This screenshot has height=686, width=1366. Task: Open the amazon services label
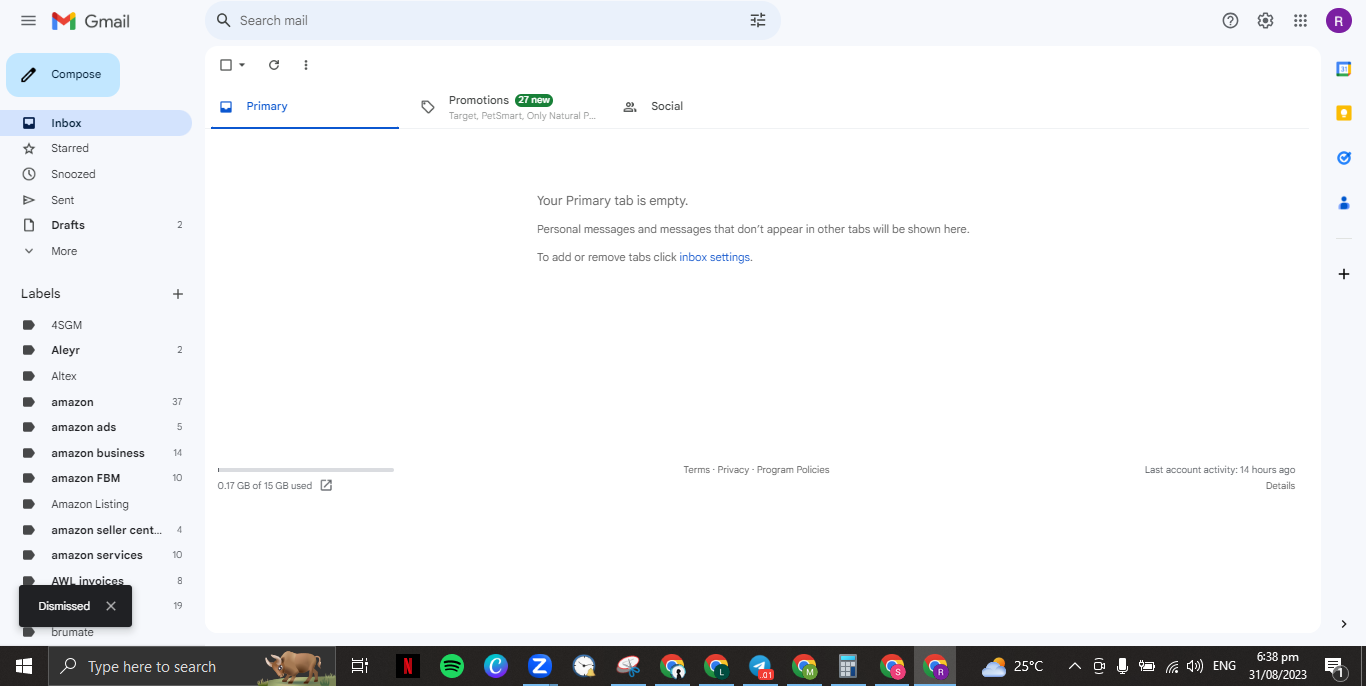(x=96, y=555)
